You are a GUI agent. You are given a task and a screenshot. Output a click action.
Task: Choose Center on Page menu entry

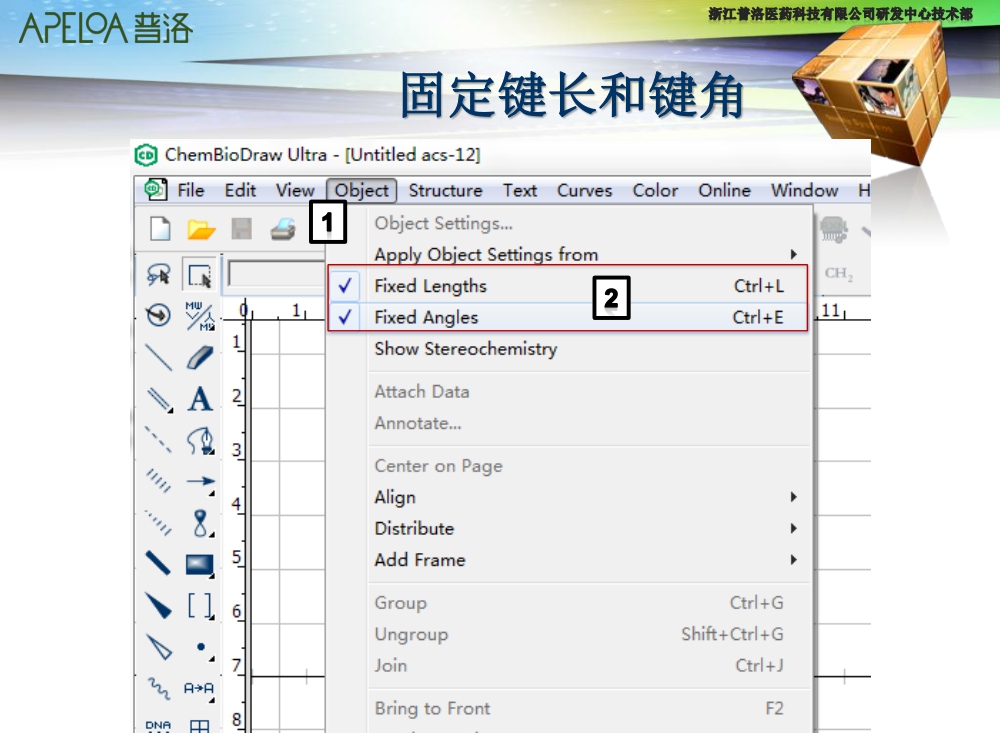pyautogui.click(x=568, y=466)
